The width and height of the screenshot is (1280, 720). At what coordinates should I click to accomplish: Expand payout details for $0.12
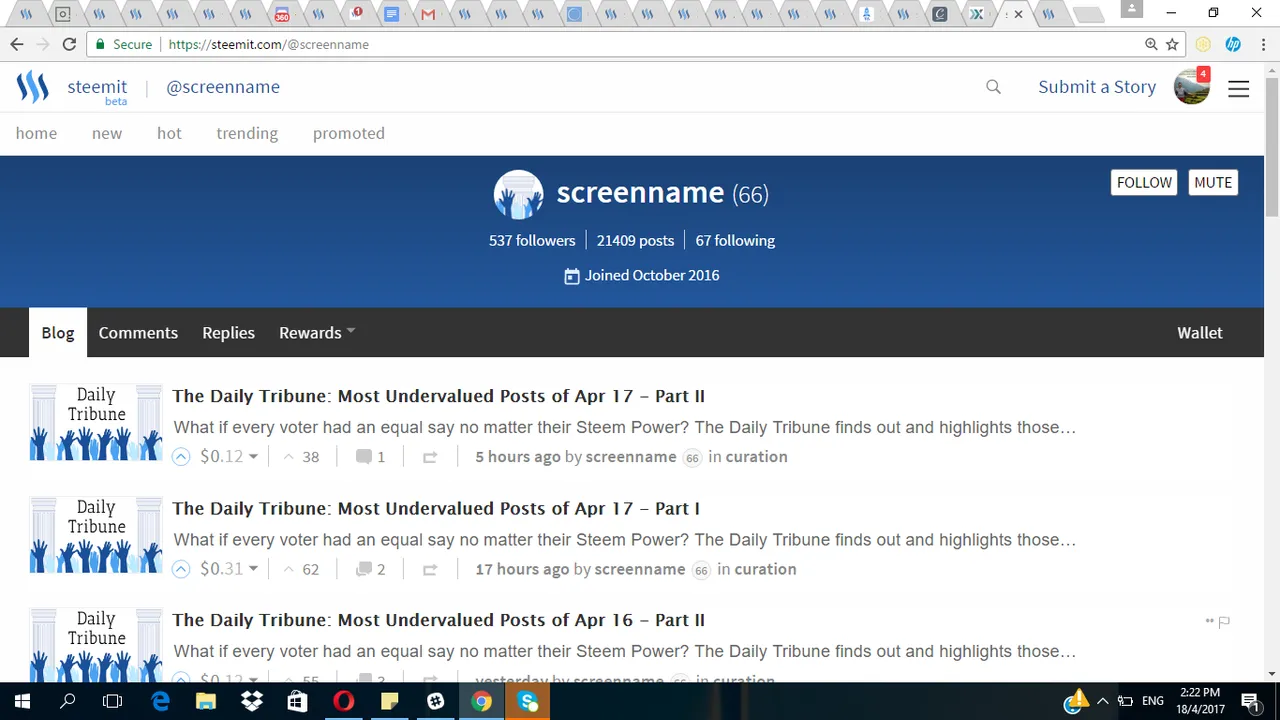[228, 456]
